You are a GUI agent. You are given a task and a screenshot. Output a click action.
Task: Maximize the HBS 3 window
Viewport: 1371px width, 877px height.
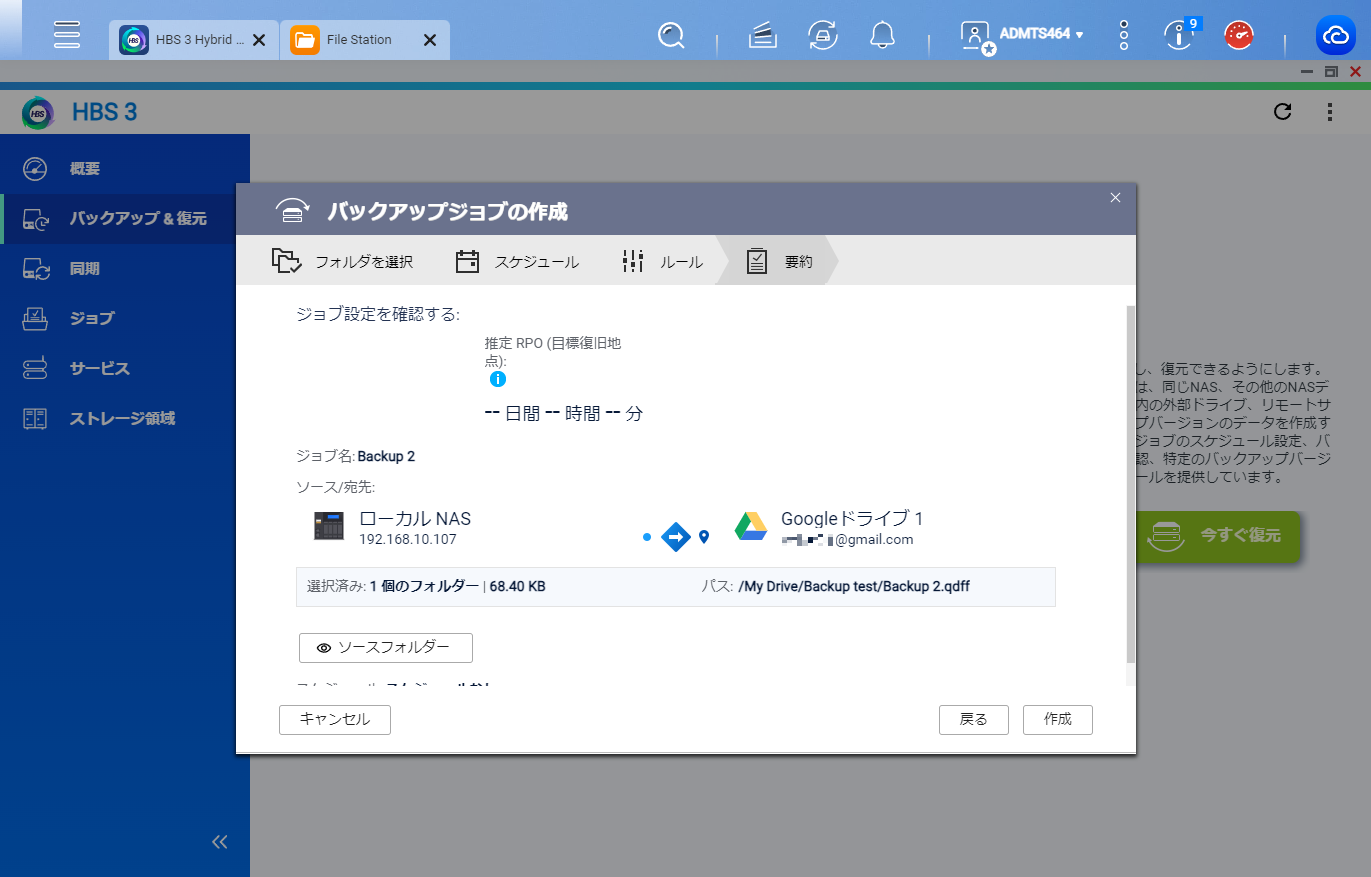1331,72
